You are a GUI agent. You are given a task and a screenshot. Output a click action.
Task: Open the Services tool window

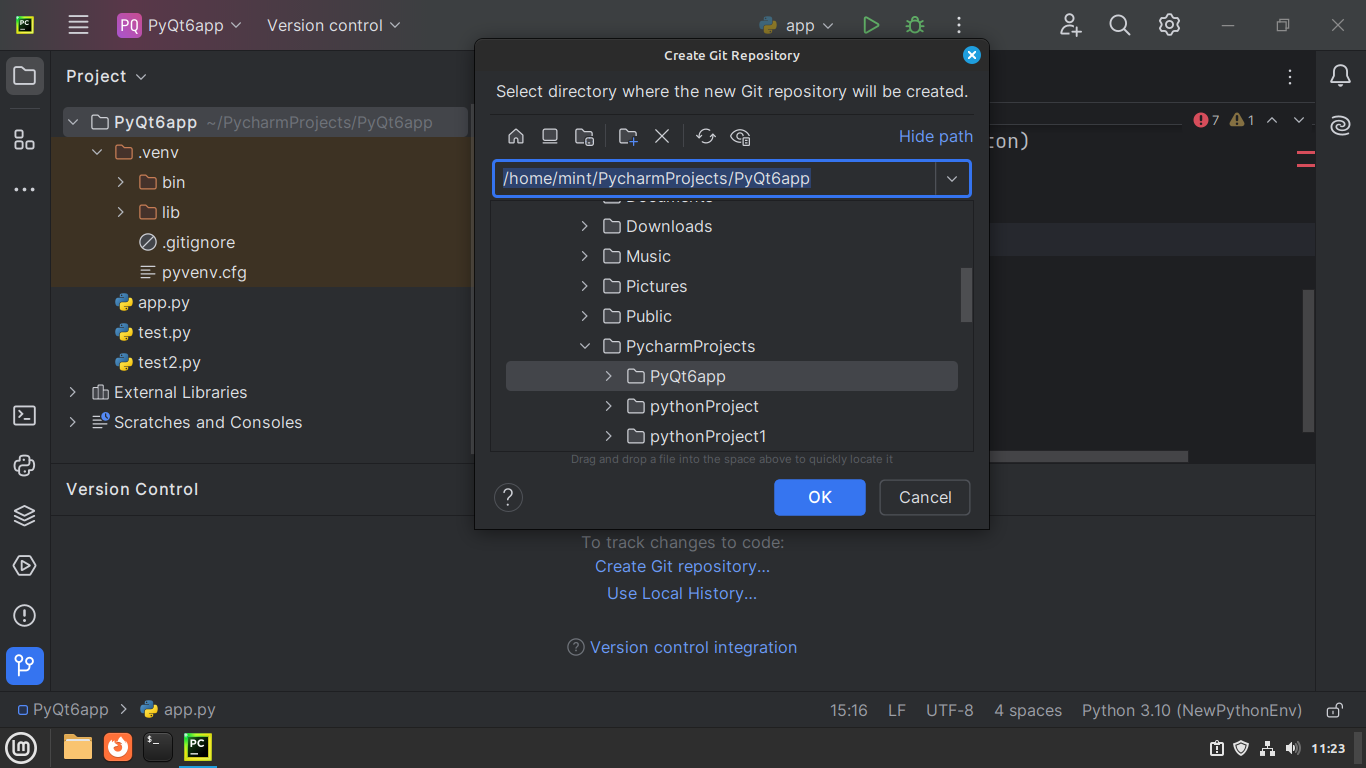click(x=25, y=566)
